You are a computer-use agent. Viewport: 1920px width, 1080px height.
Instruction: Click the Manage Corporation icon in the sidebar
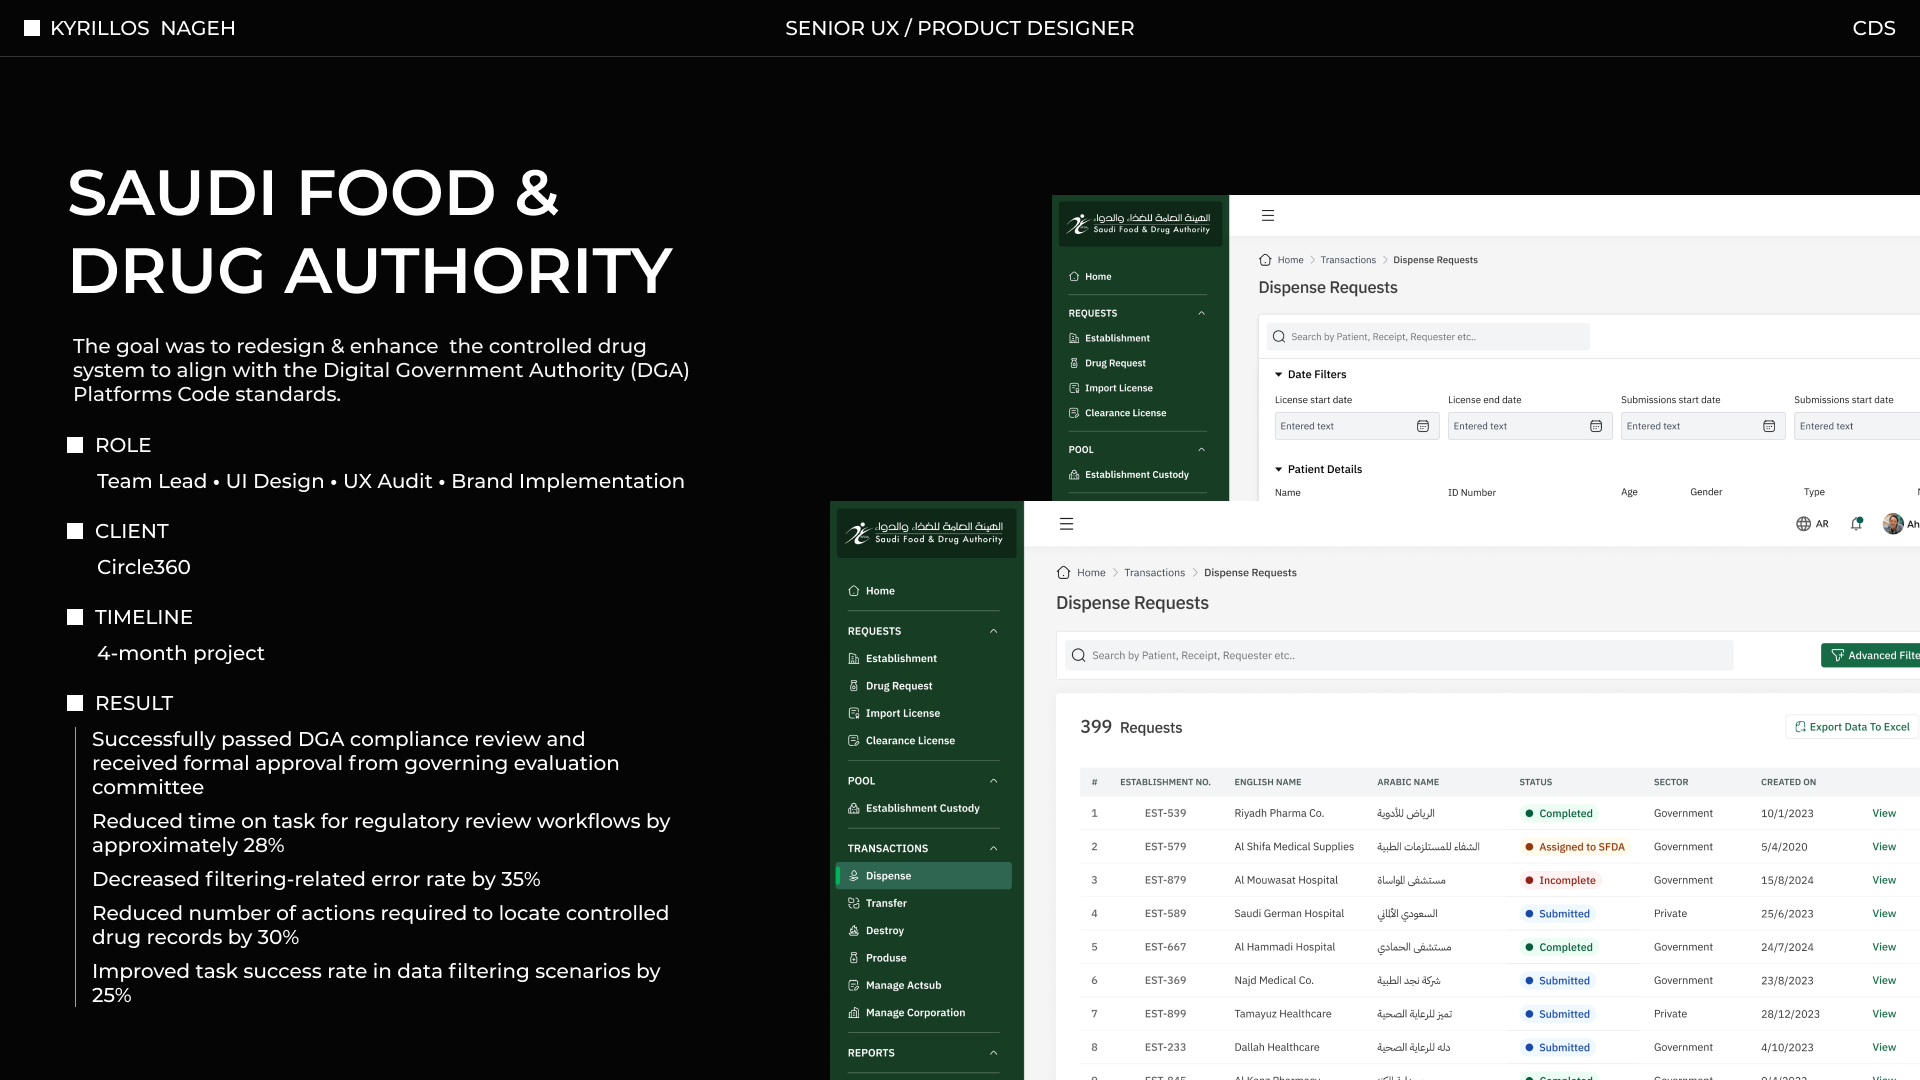pyautogui.click(x=854, y=1013)
